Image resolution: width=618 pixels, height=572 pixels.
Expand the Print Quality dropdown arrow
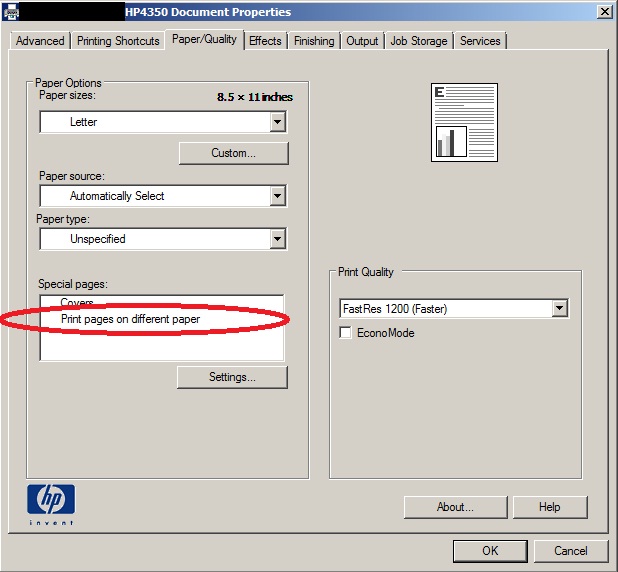(560, 308)
